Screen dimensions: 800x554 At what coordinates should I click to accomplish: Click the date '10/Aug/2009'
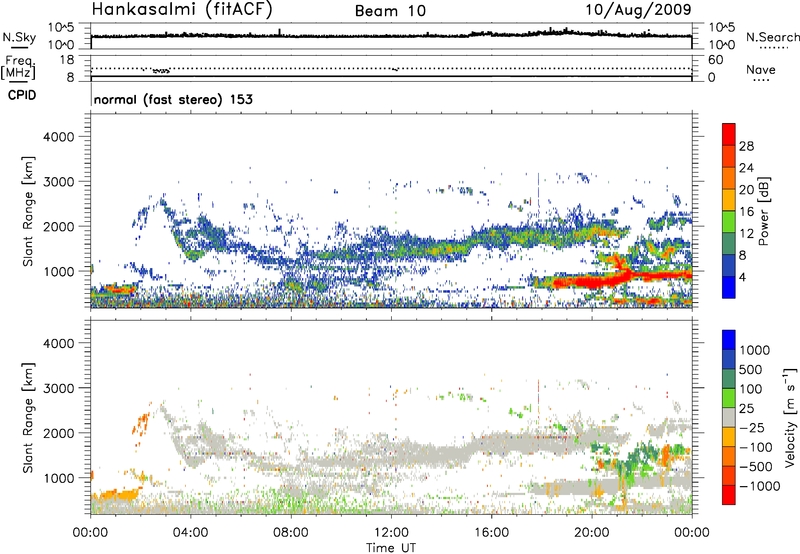click(x=638, y=10)
